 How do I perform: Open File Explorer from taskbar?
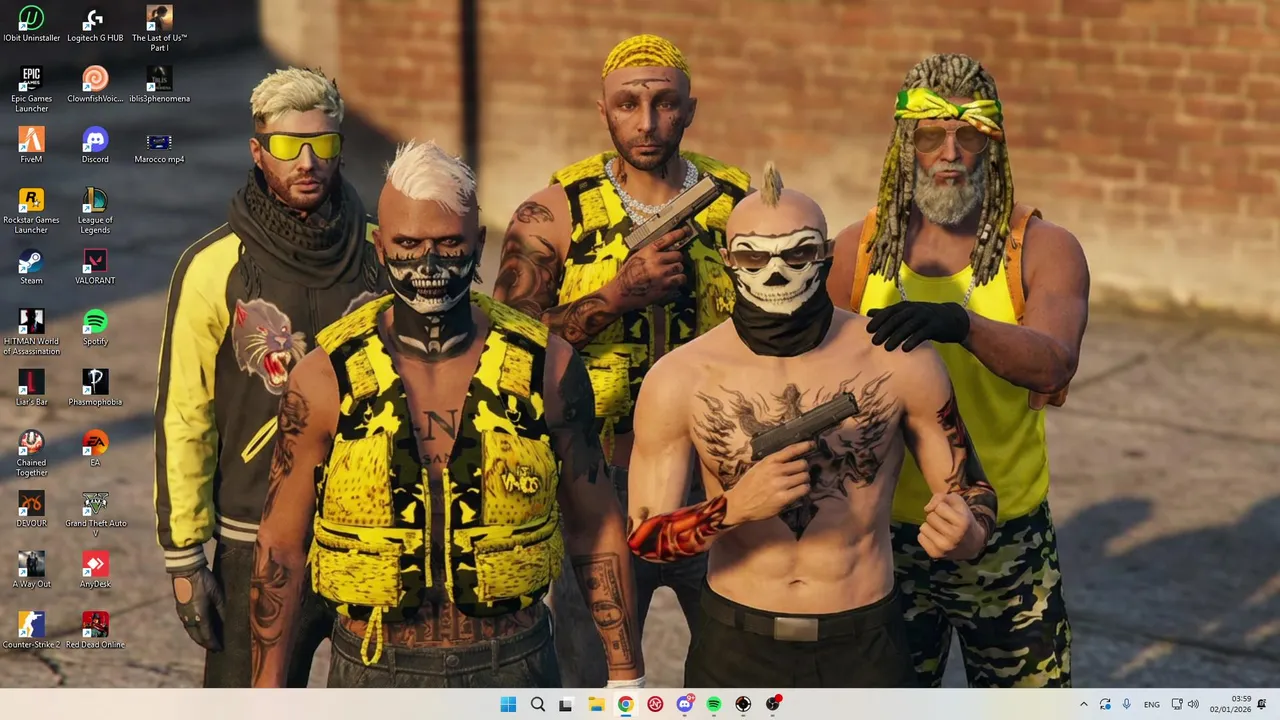coord(596,704)
